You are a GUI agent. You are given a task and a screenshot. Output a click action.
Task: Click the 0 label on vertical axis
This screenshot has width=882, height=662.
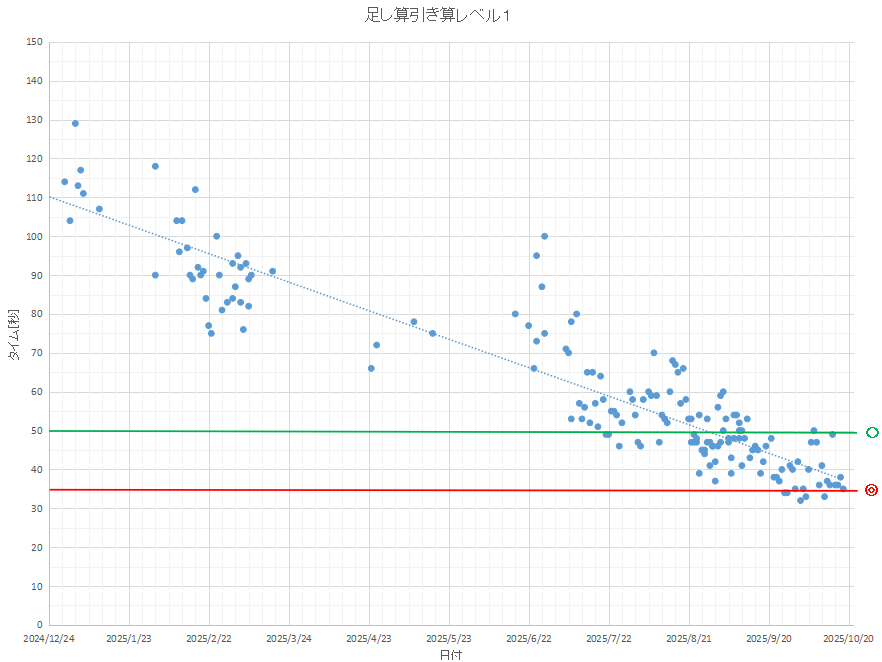pos(38,626)
